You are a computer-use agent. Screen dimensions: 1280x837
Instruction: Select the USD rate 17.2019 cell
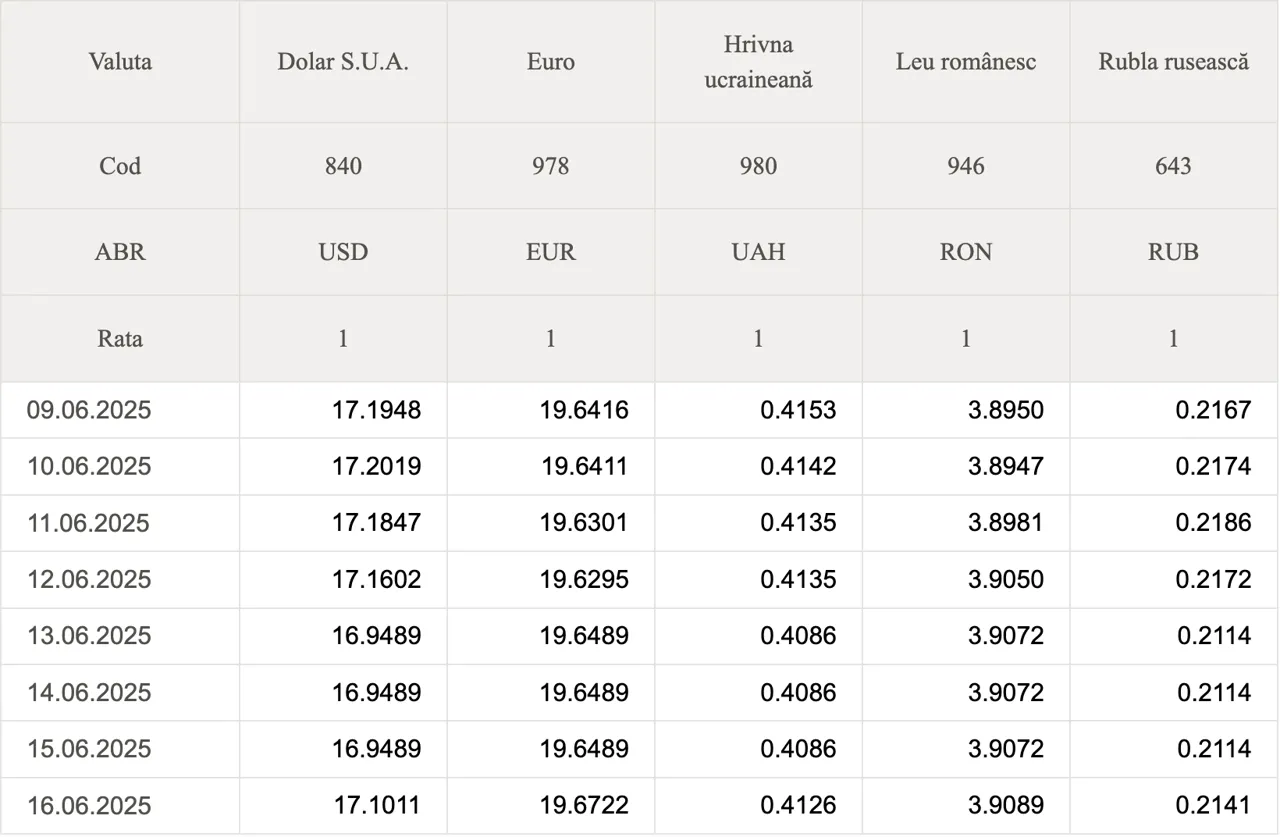(343, 467)
